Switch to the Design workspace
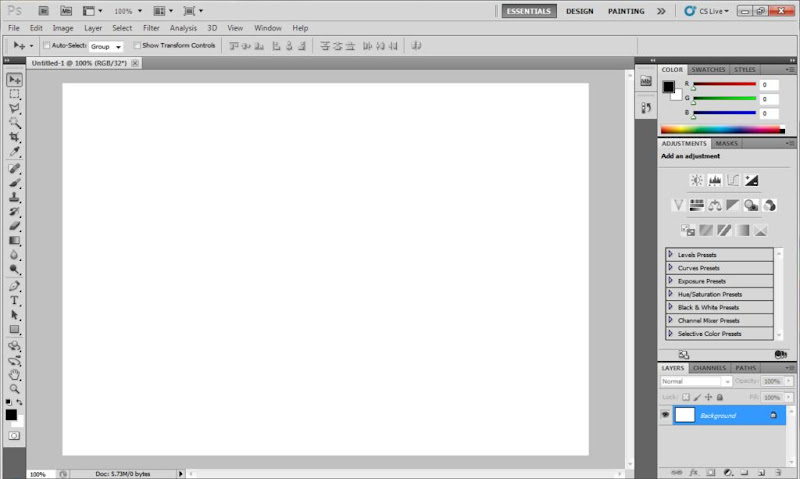Screen dimensions: 800x479 pos(580,11)
